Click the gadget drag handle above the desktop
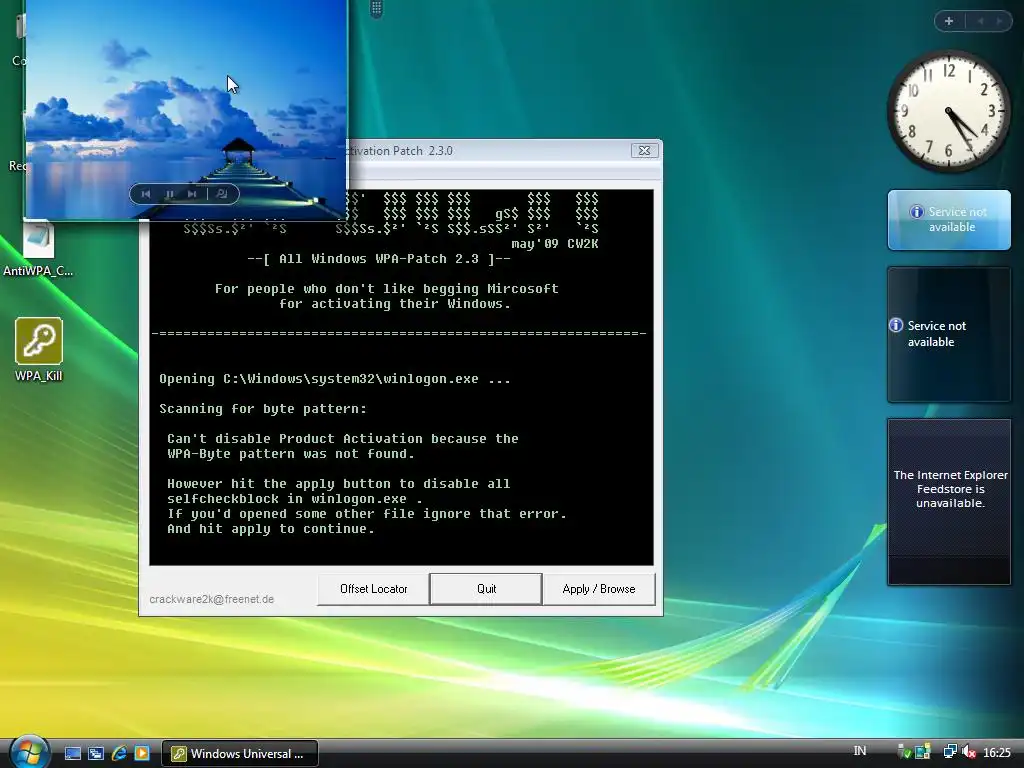The image size is (1024, 768). pos(376,8)
